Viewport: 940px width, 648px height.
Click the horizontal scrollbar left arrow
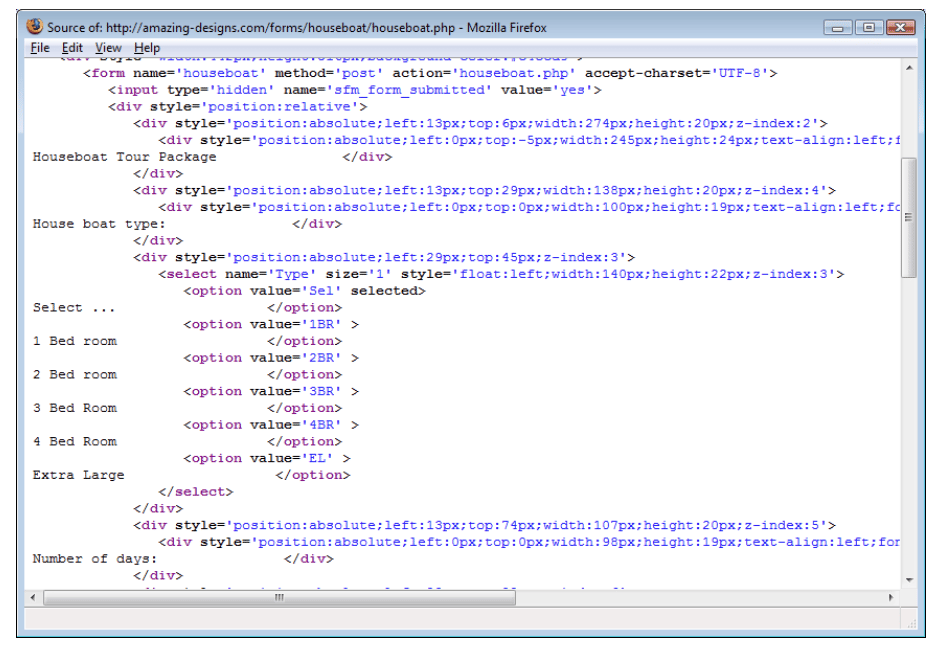point(33,598)
